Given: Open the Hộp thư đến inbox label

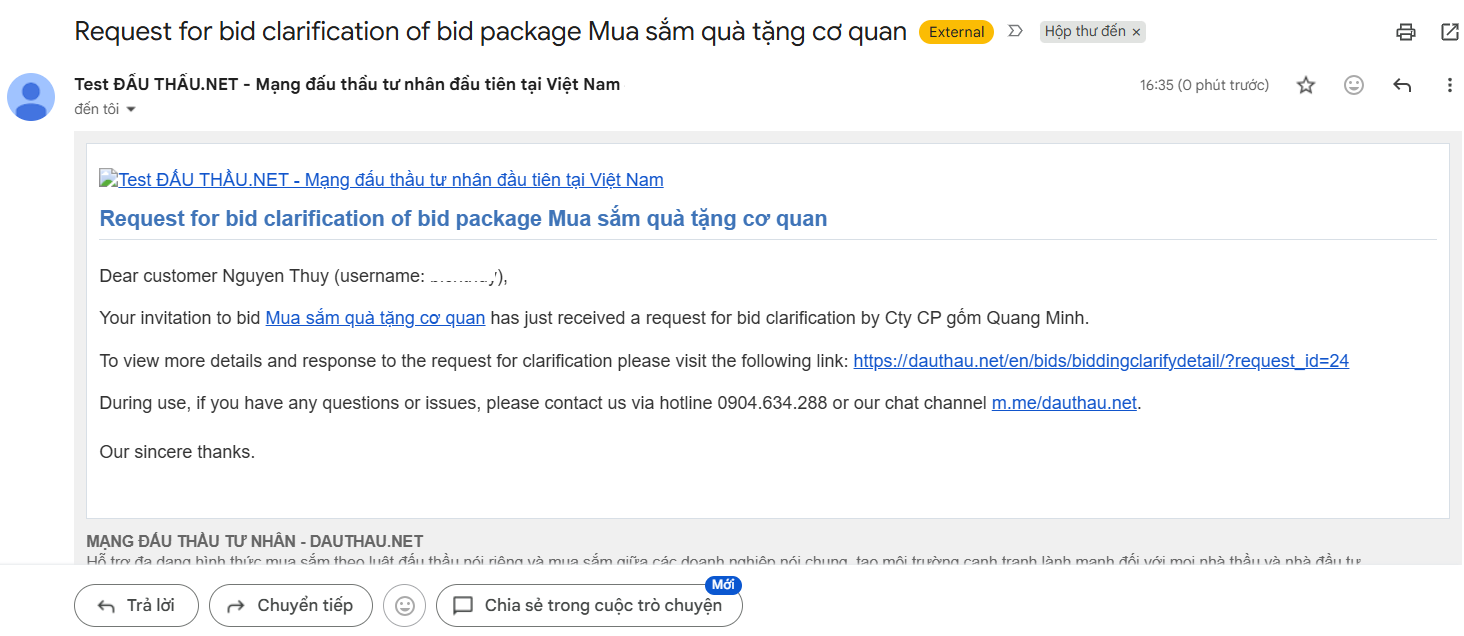Looking at the screenshot, I should point(1084,32).
